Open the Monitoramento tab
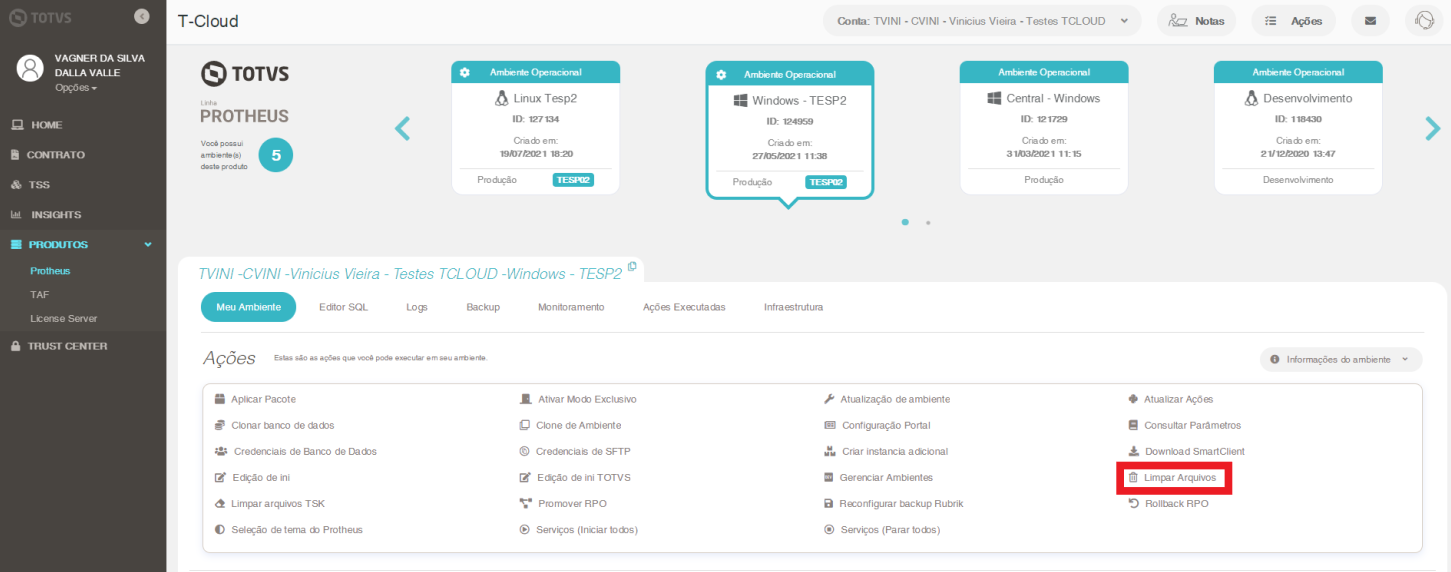This screenshot has height=572, width=1451. [x=571, y=307]
